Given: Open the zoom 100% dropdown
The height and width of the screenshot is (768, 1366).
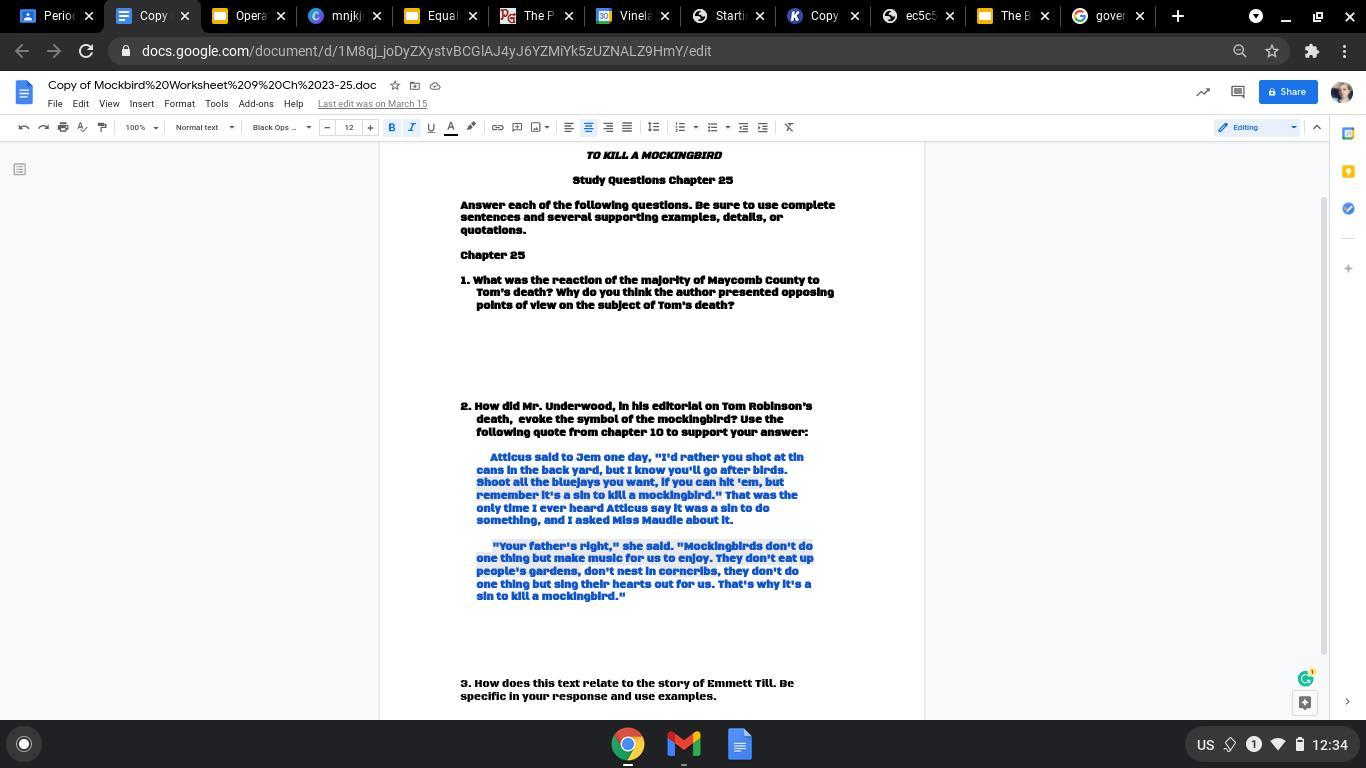Looking at the screenshot, I should 141,127.
